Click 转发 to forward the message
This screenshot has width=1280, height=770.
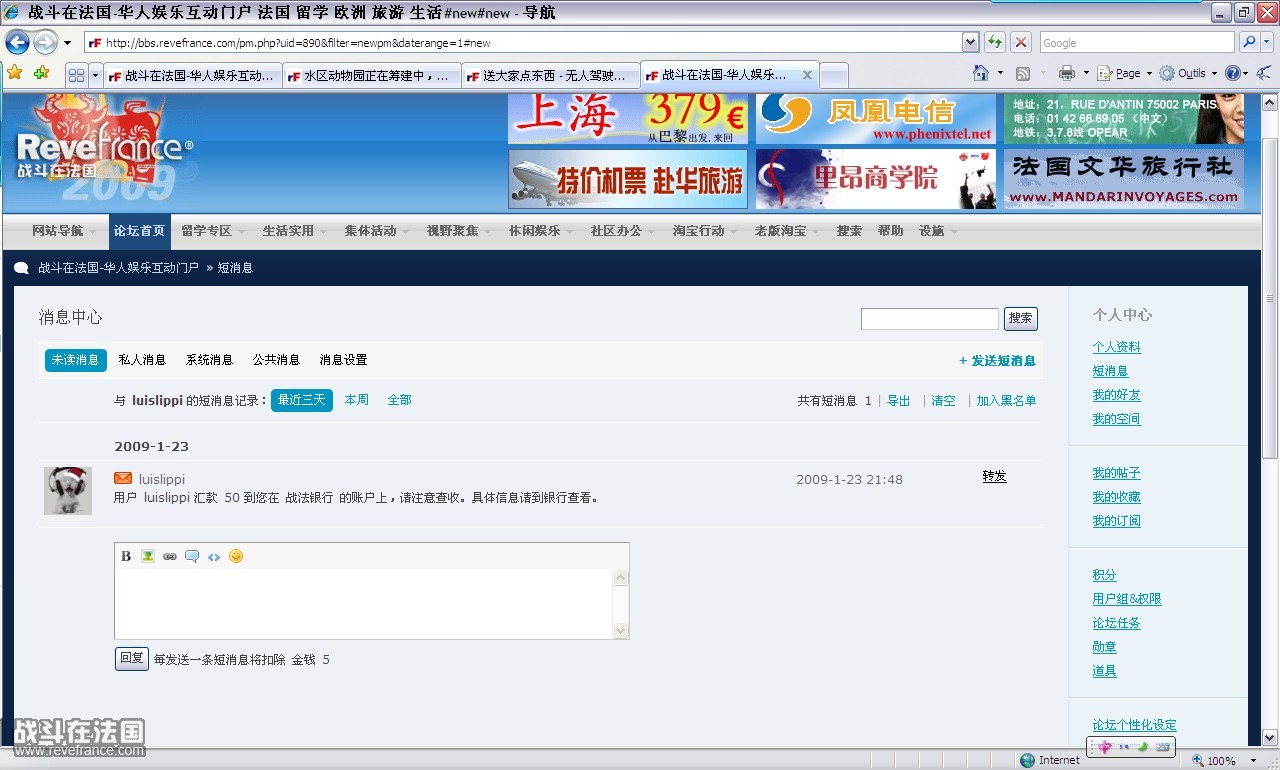[994, 477]
